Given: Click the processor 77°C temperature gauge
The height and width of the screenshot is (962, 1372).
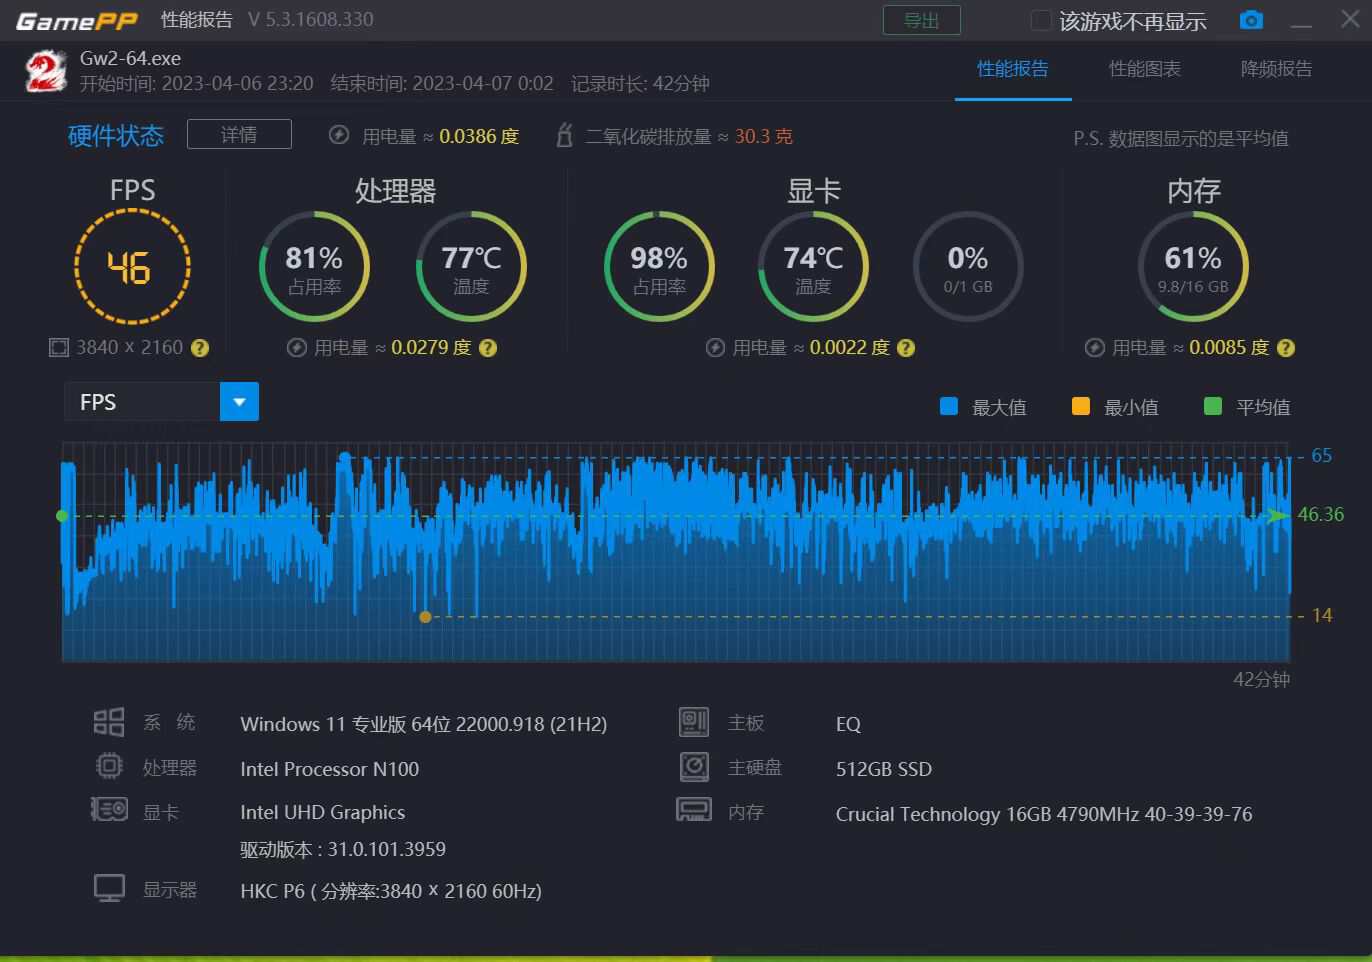Looking at the screenshot, I should tap(471, 267).
